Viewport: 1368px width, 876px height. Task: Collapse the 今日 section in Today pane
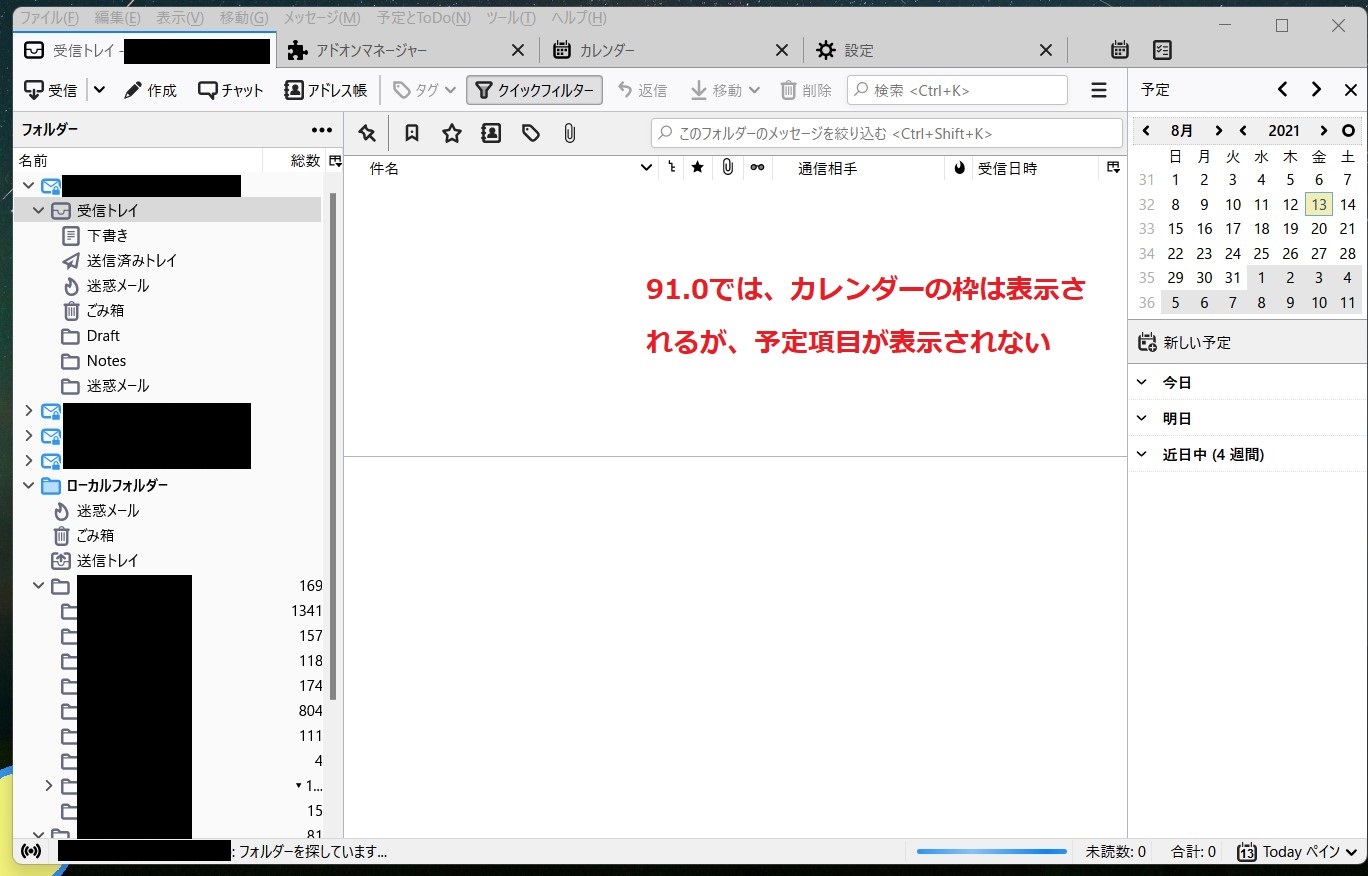pos(1142,382)
